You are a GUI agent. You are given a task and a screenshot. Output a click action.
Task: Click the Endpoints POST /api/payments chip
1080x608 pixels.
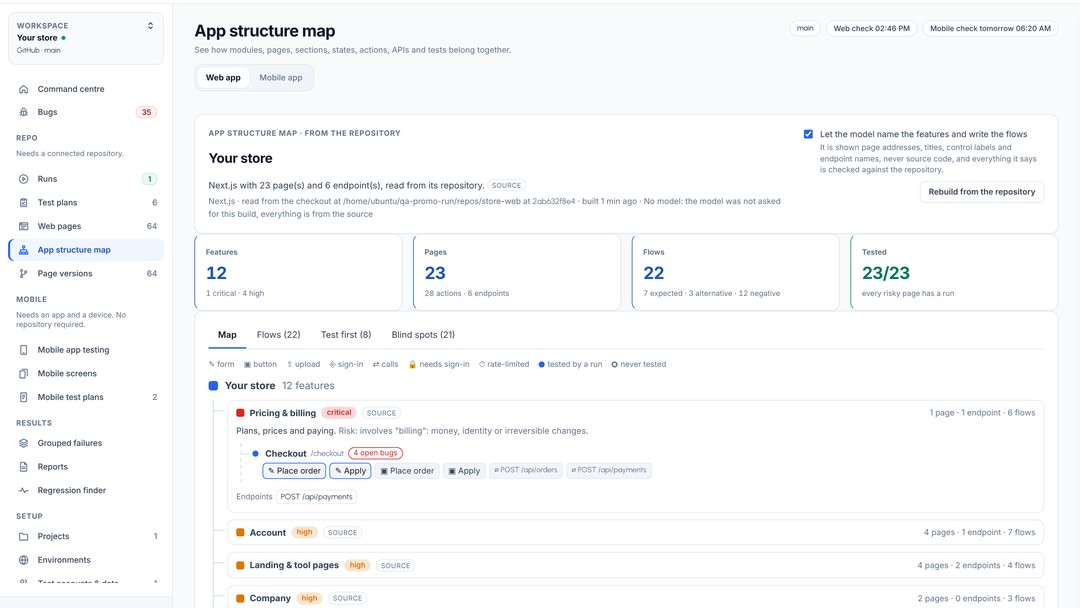pyautogui.click(x=316, y=496)
